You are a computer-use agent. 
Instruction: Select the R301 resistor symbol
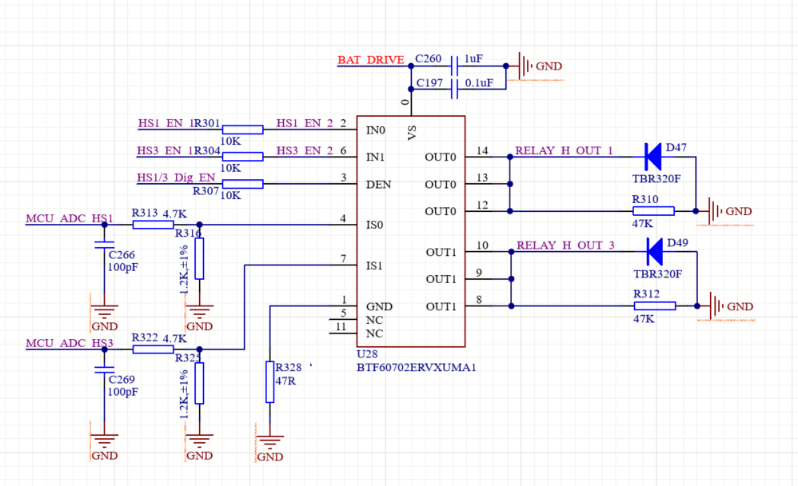pos(243,130)
